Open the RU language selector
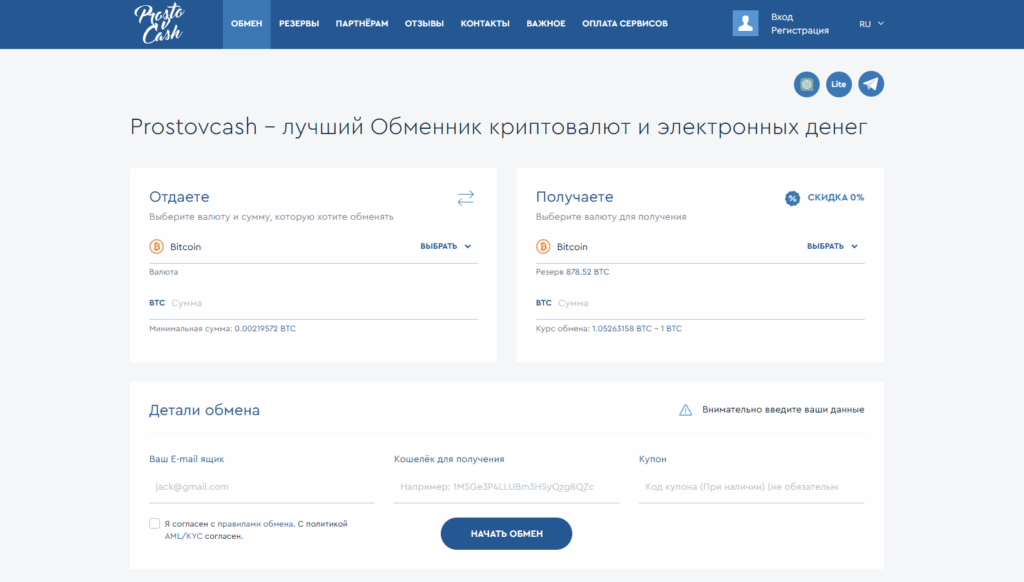1024x582 pixels. pos(871,23)
